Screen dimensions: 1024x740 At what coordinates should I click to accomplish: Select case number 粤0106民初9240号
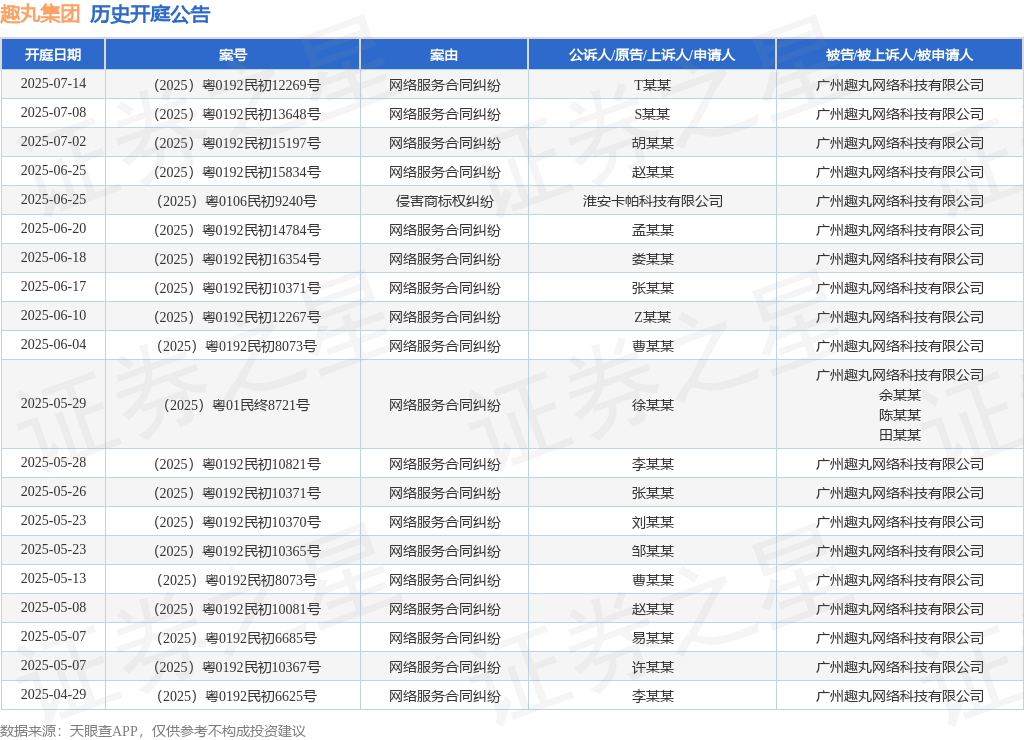click(x=236, y=201)
